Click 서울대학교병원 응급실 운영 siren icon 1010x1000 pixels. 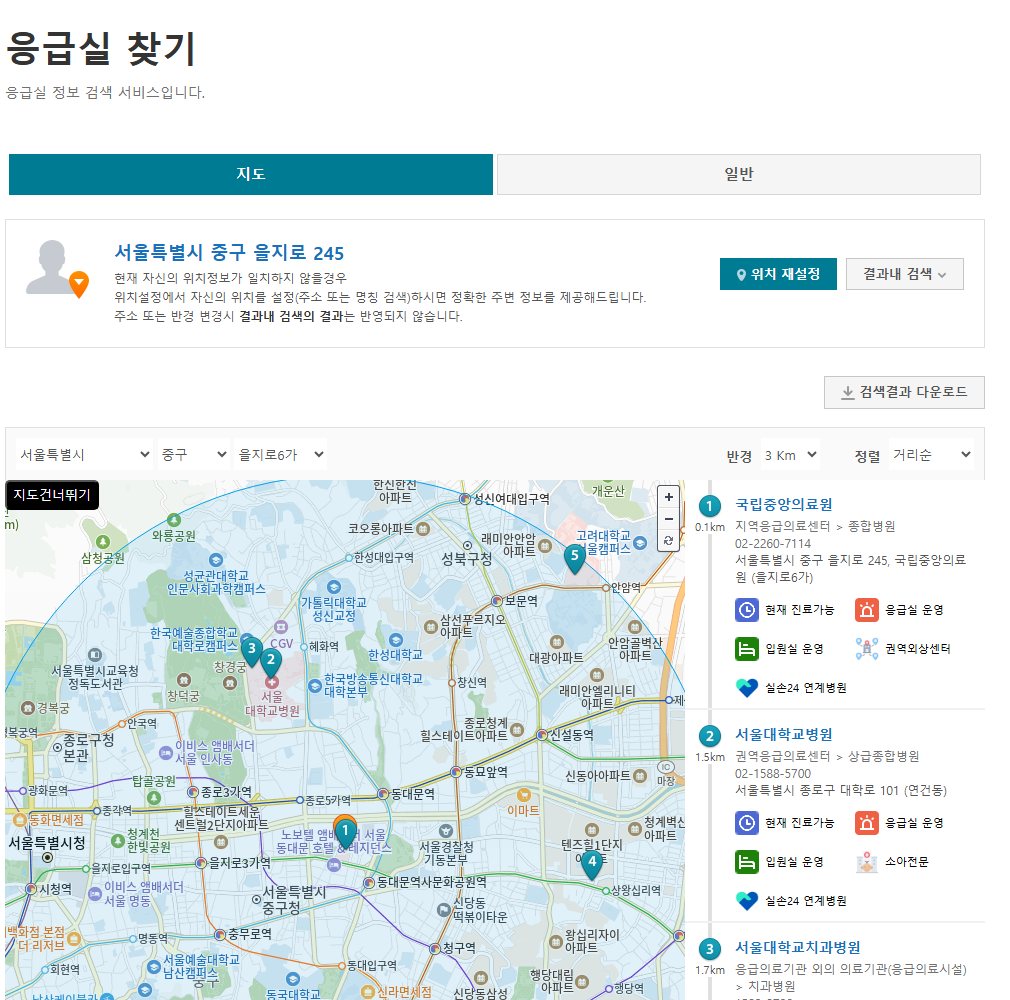[867, 823]
